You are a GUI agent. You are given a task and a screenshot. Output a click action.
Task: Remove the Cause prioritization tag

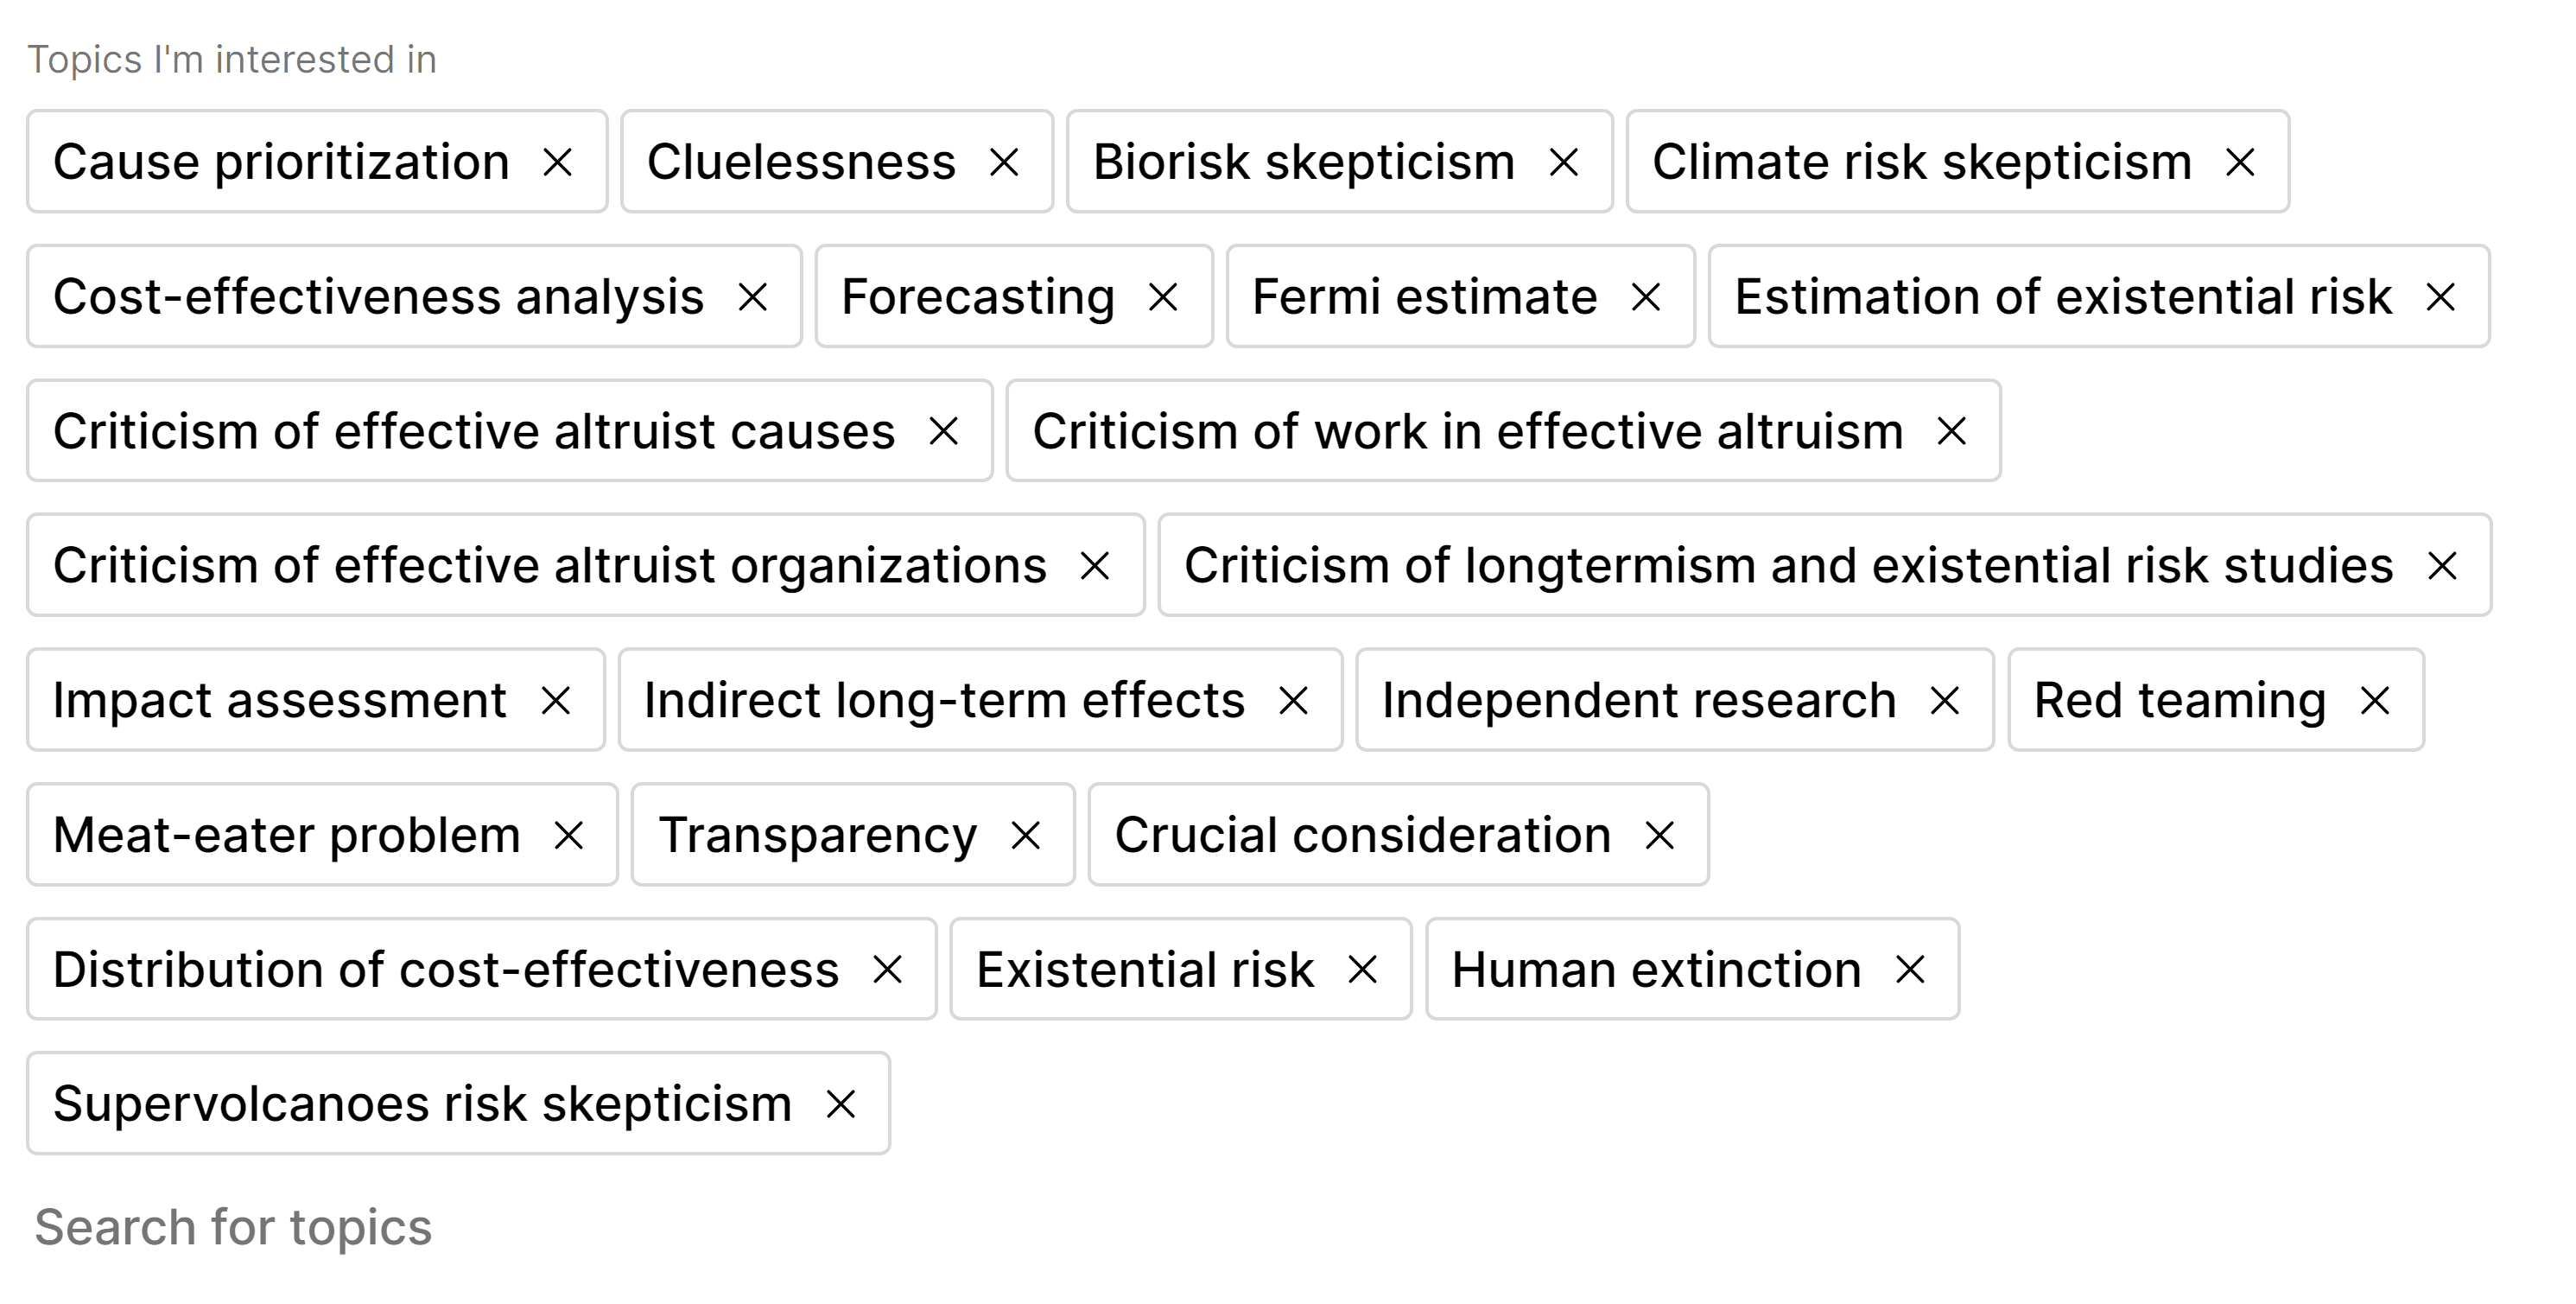point(557,162)
